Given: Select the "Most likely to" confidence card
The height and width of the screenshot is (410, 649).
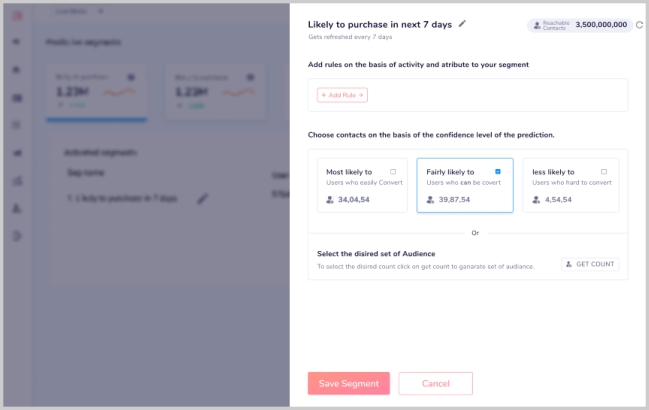Looking at the screenshot, I should pyautogui.click(x=360, y=185).
